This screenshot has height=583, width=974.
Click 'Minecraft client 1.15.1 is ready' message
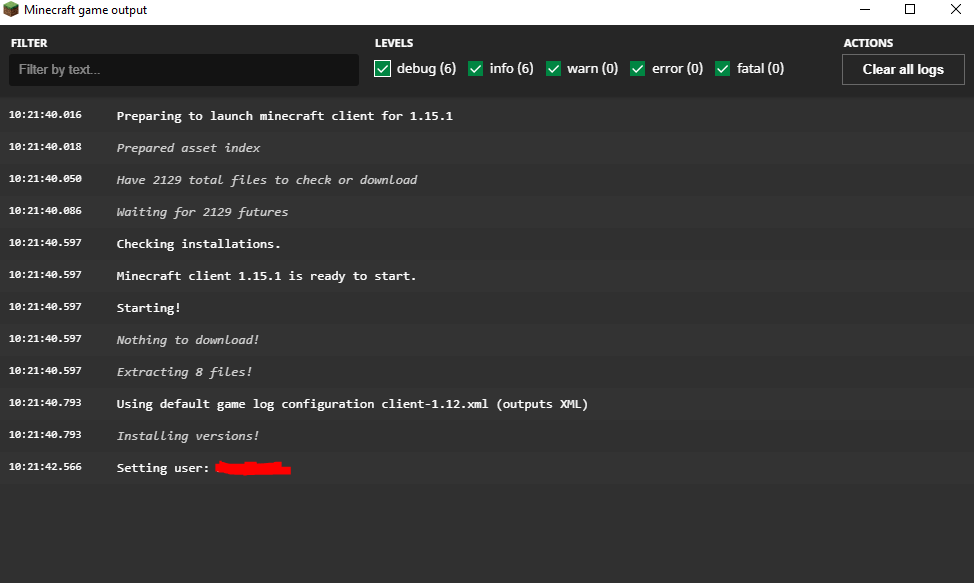click(266, 276)
